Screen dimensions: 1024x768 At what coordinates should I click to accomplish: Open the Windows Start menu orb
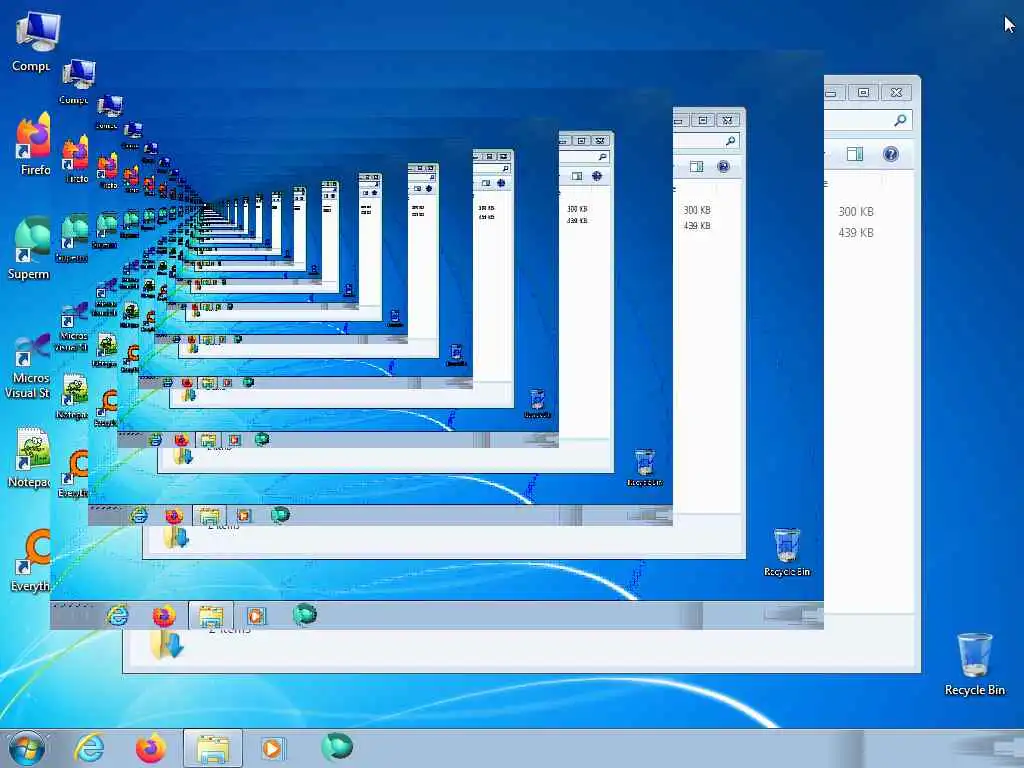coord(26,748)
